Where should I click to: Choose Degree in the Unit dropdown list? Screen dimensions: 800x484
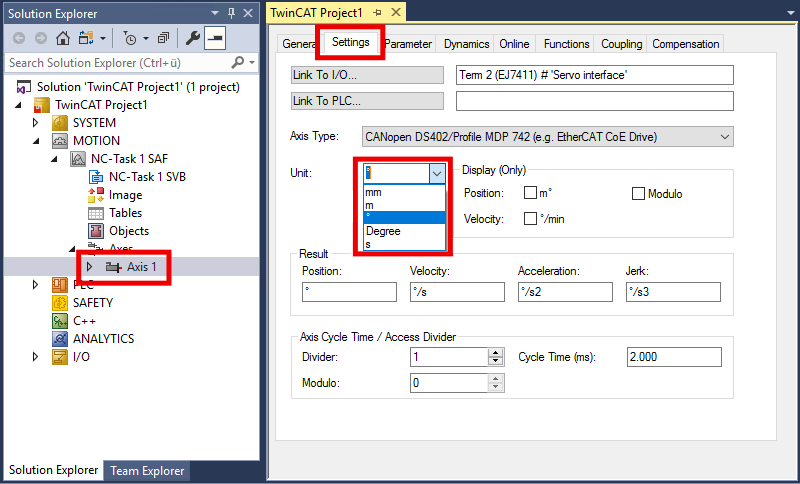pyautogui.click(x=383, y=231)
